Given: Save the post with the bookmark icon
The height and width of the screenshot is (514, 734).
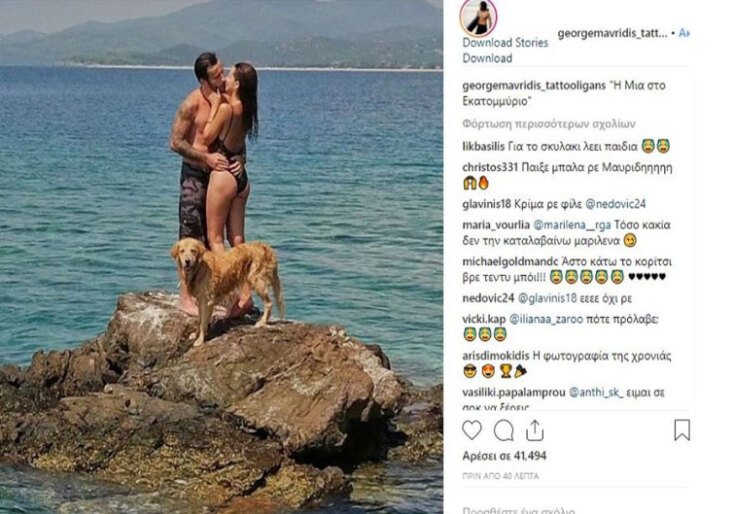Looking at the screenshot, I should pos(682,430).
